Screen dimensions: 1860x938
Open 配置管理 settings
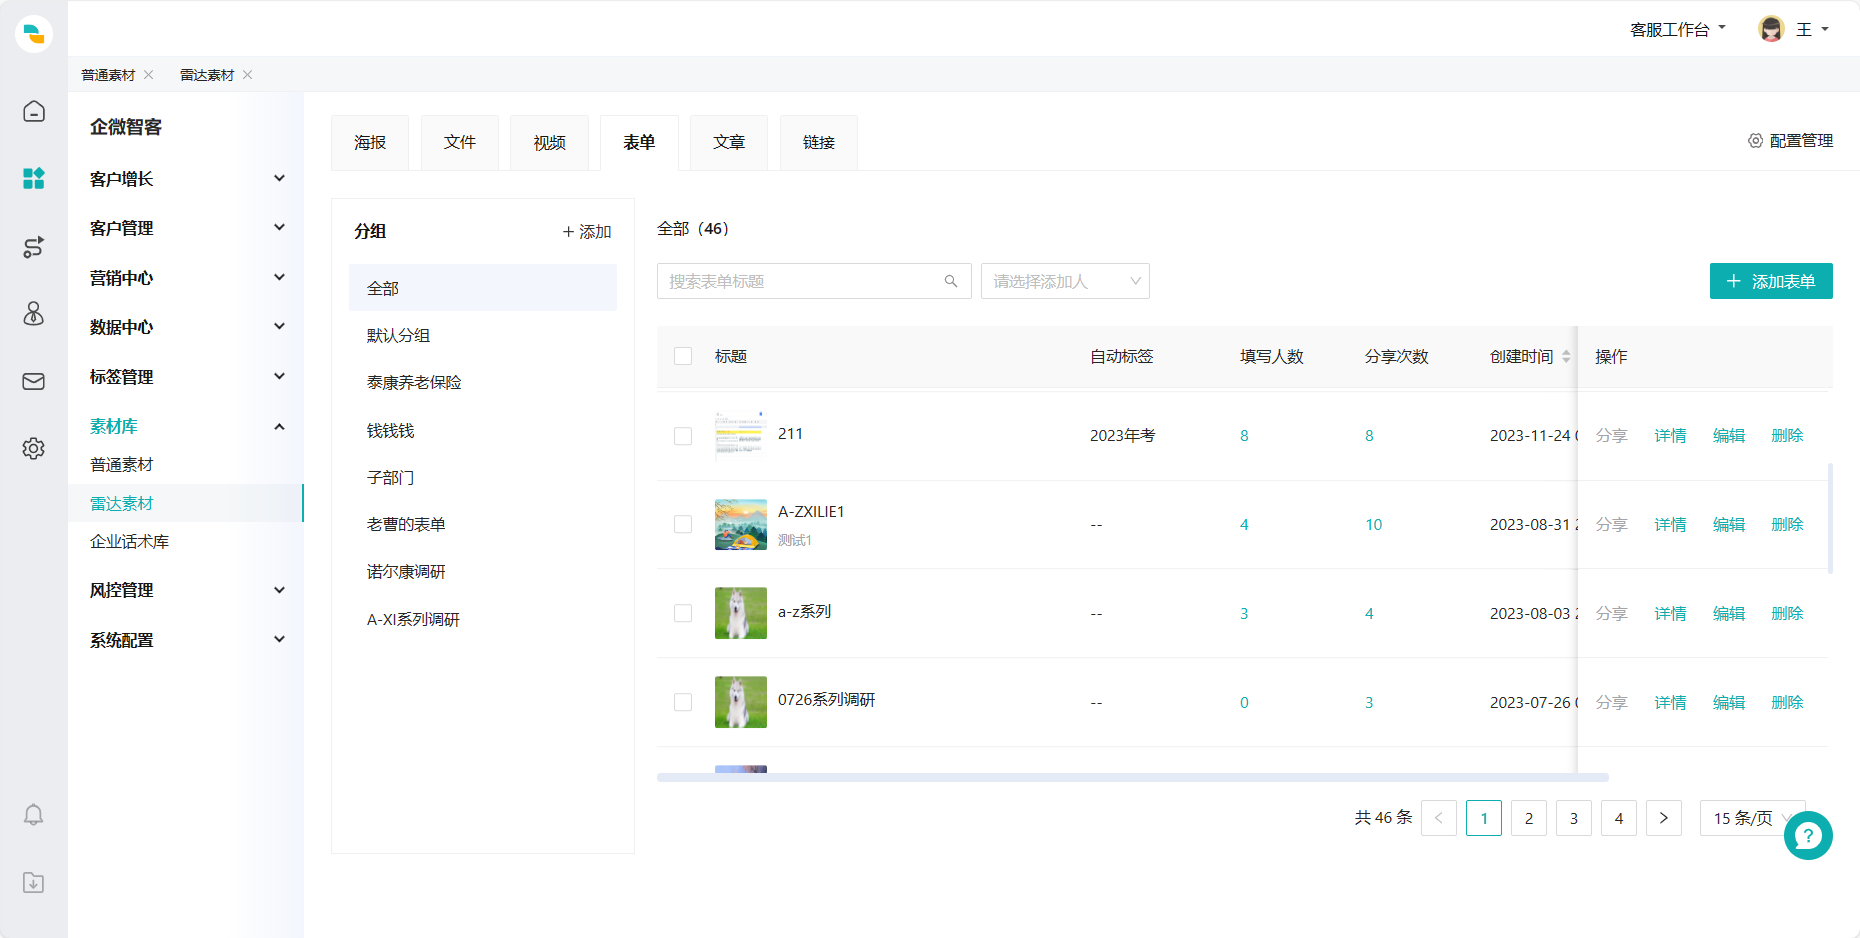click(x=1790, y=141)
